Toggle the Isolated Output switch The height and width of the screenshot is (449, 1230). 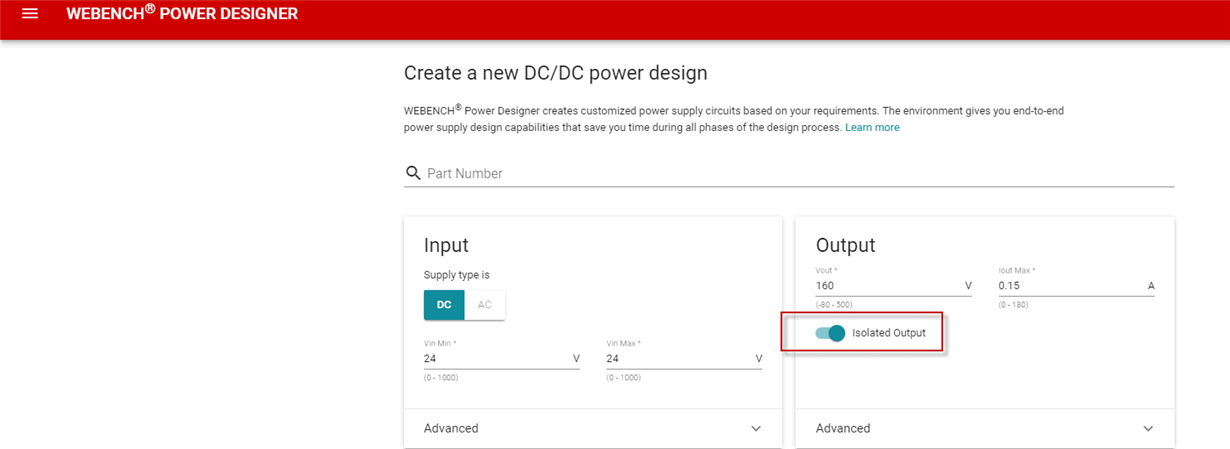830,333
